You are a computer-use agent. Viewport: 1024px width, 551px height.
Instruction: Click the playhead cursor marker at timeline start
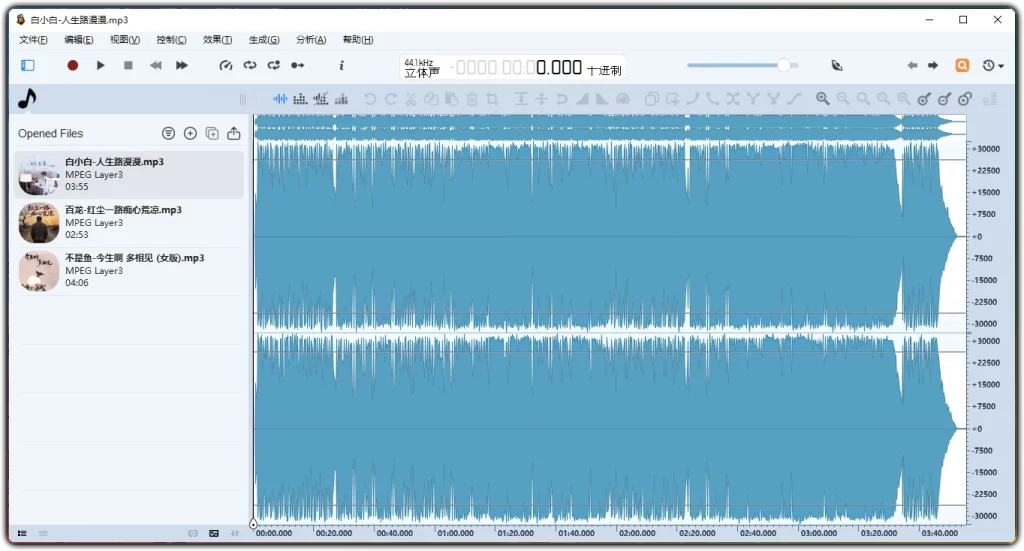coord(253,524)
